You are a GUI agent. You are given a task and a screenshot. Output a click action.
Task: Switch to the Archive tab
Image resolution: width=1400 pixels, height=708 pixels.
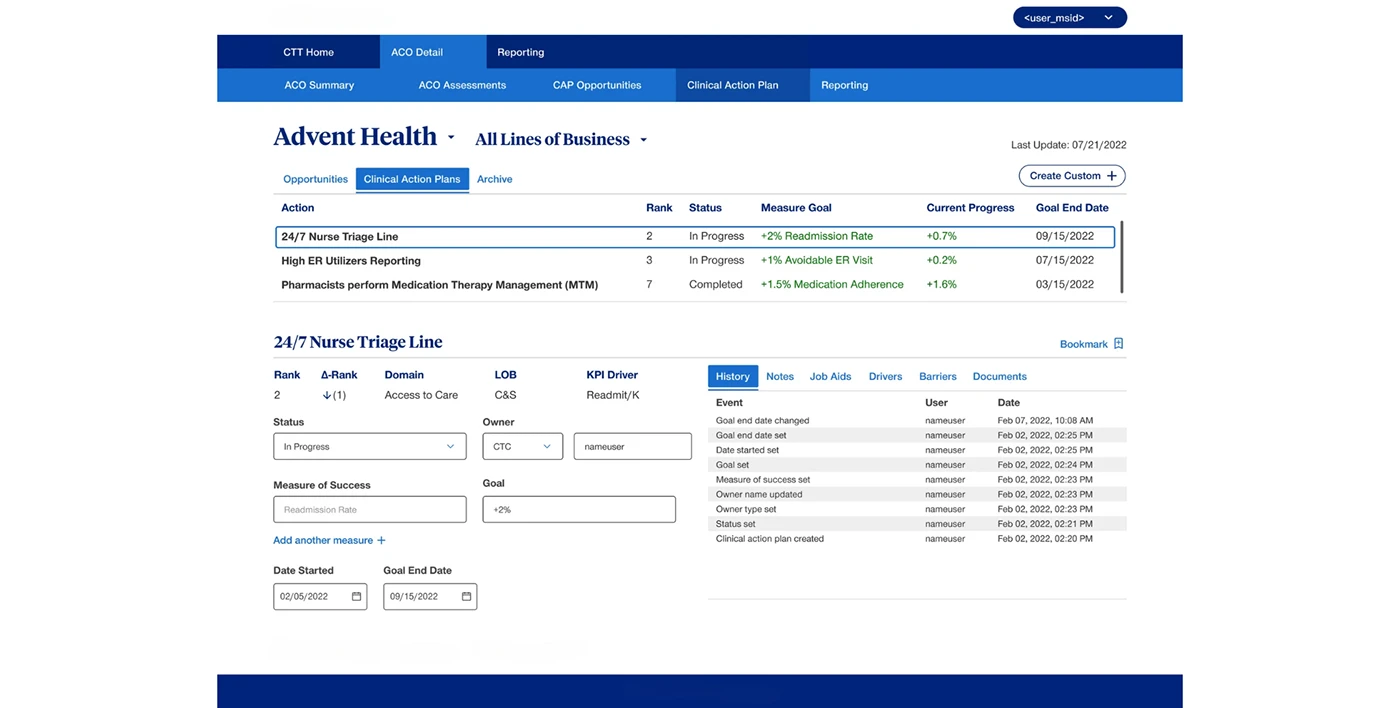[495, 179]
